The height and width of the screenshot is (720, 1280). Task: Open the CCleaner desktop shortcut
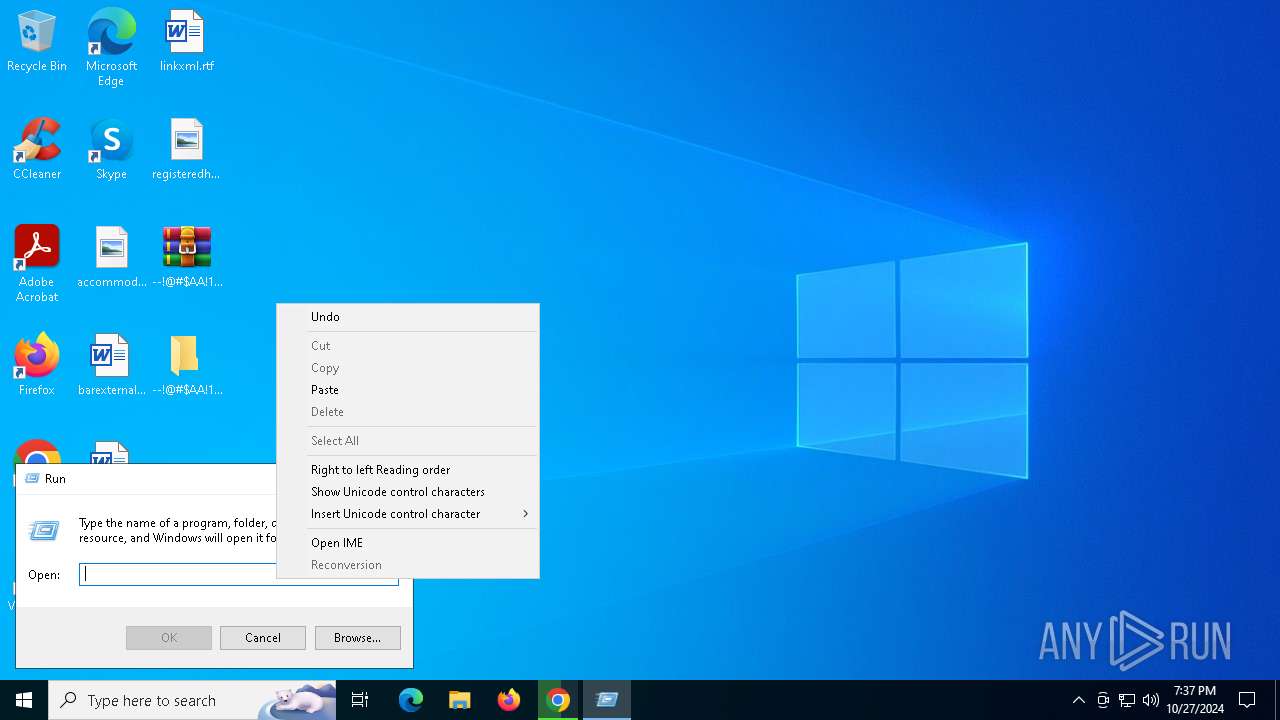(x=37, y=150)
